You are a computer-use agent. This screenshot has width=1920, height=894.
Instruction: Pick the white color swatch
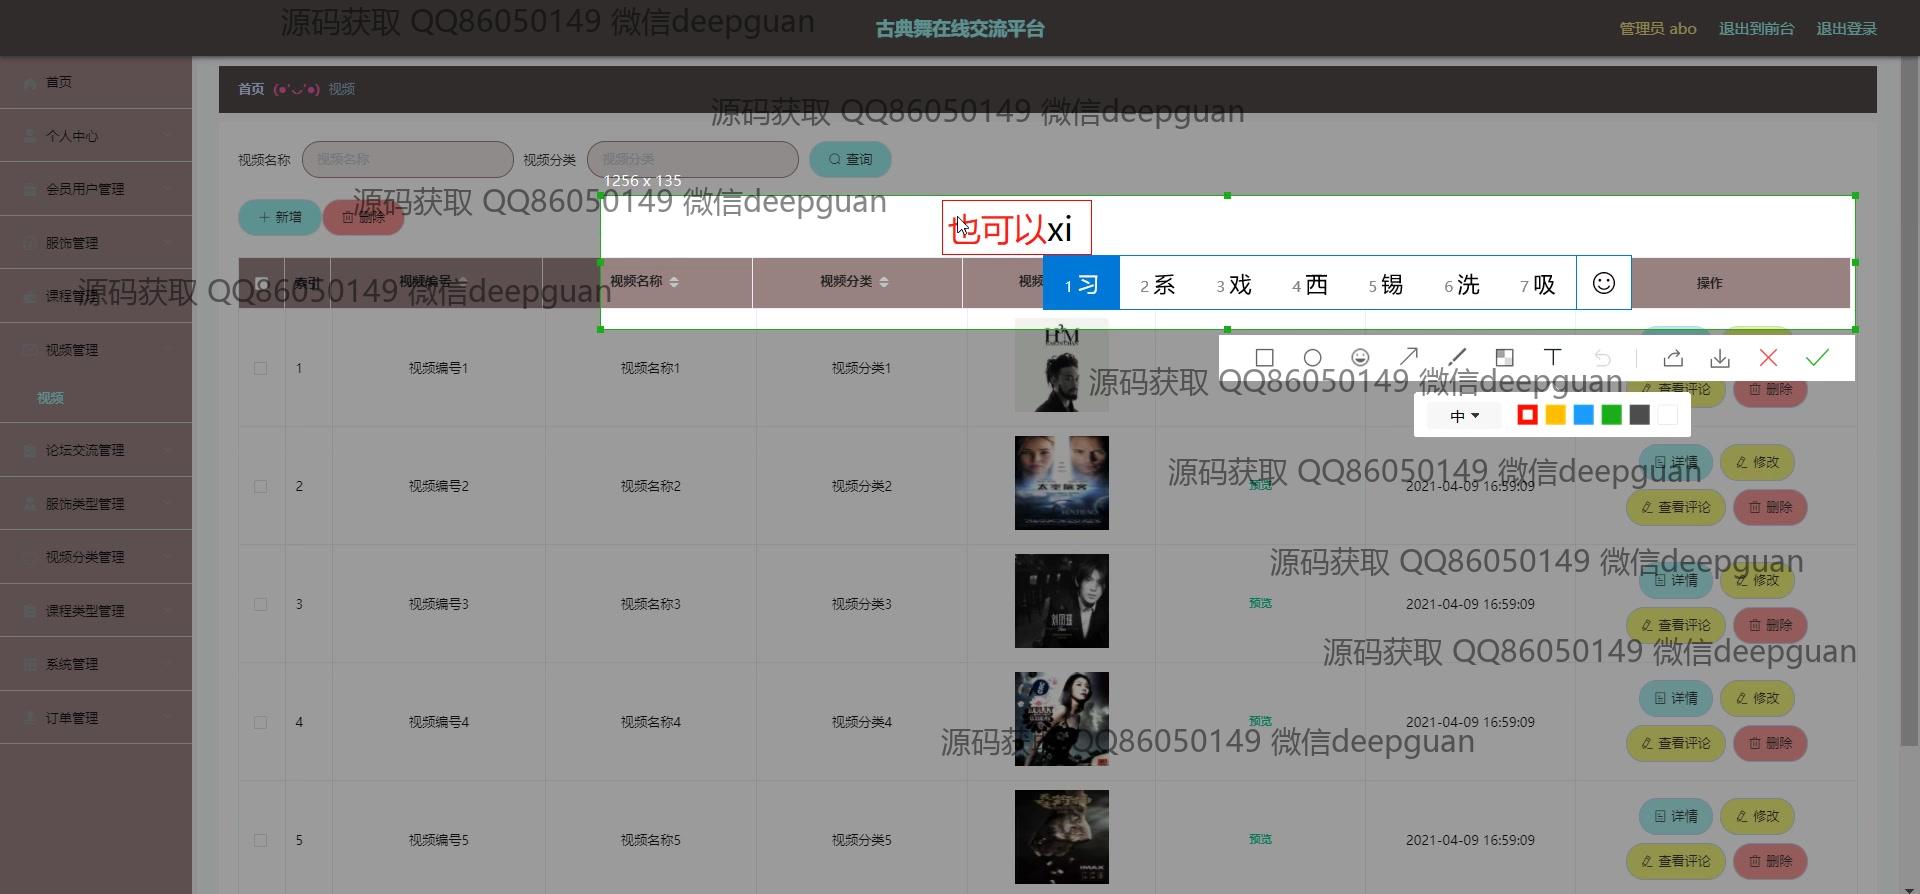click(1667, 415)
